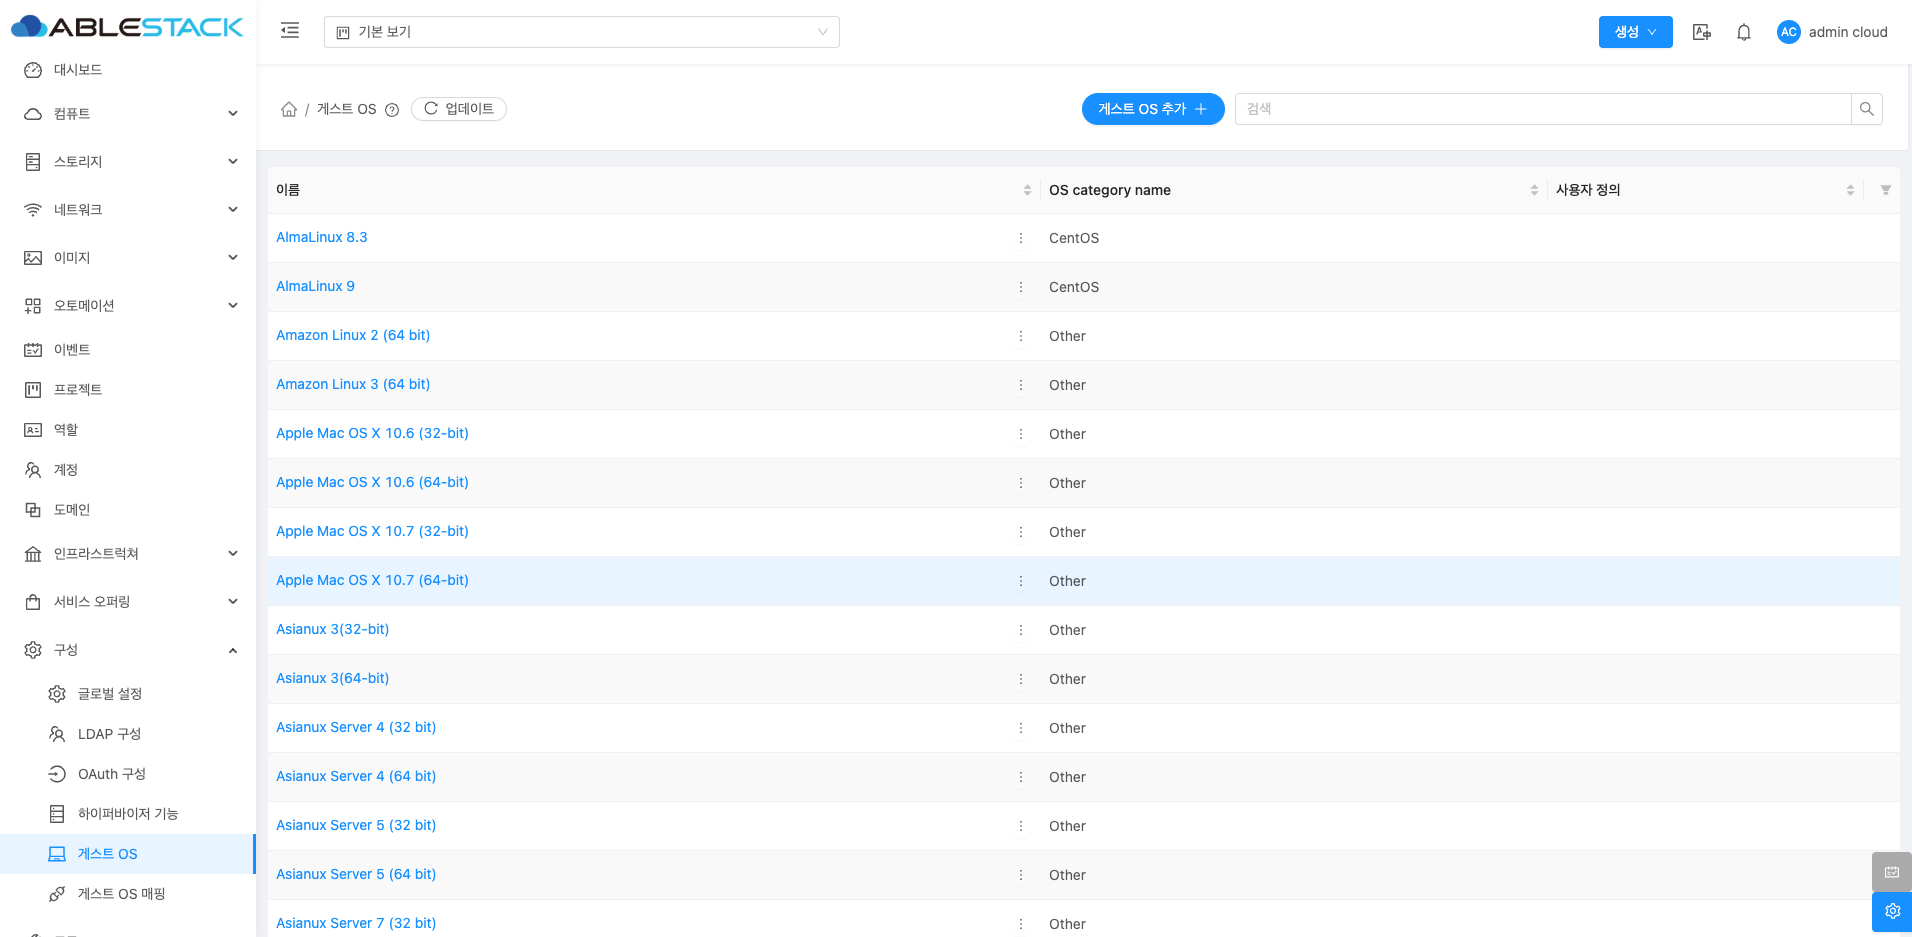The image size is (1912, 937).
Task: Open the Amazon Linux 2 (64 bit) link
Action: pyautogui.click(x=353, y=335)
